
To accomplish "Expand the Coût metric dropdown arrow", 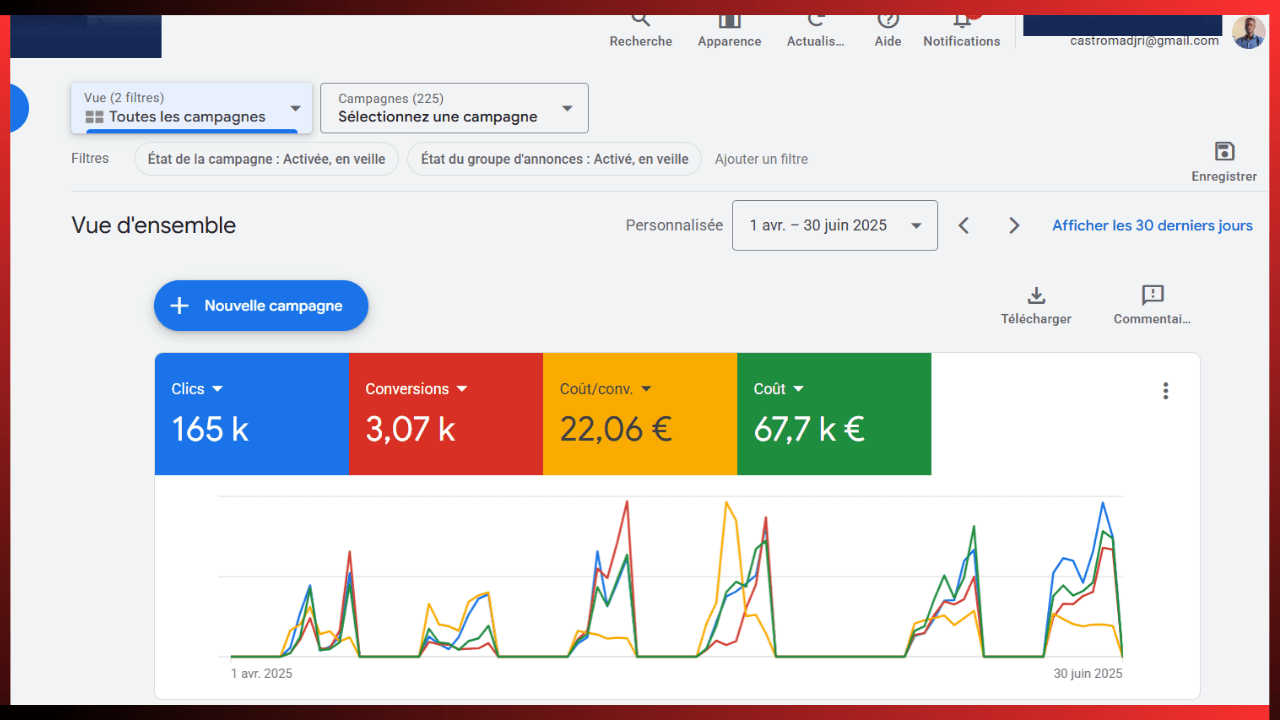I will coord(798,389).
